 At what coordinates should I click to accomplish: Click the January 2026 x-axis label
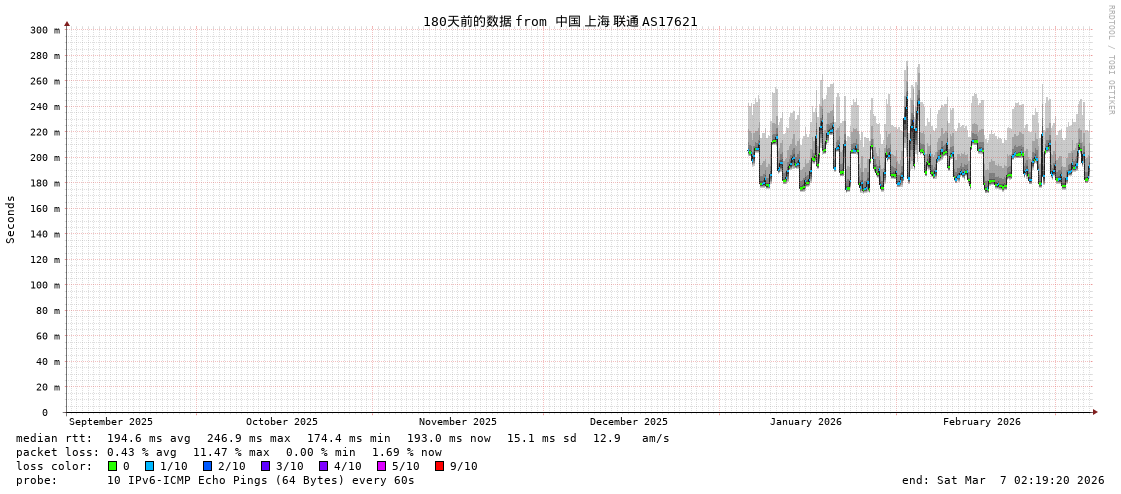[805, 422]
